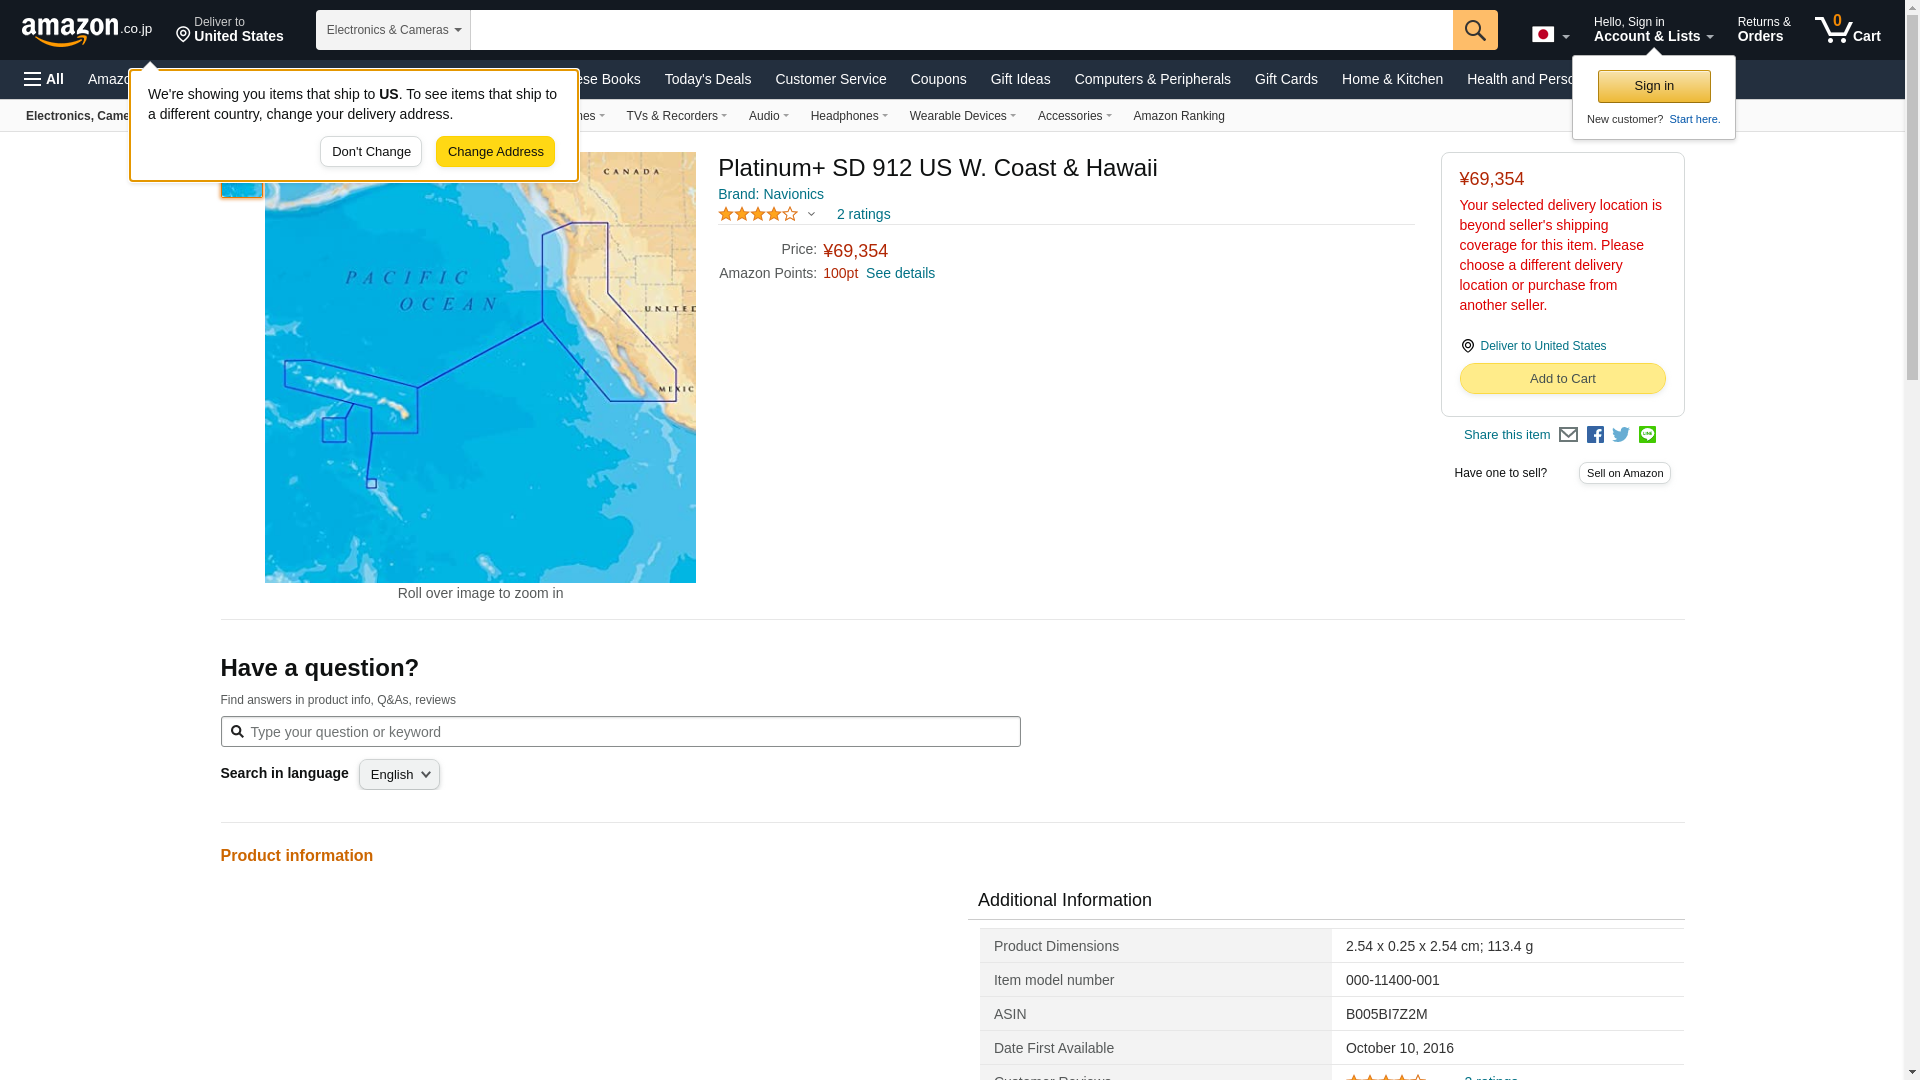Share item on Facebook
The height and width of the screenshot is (1080, 1920).
[1595, 435]
